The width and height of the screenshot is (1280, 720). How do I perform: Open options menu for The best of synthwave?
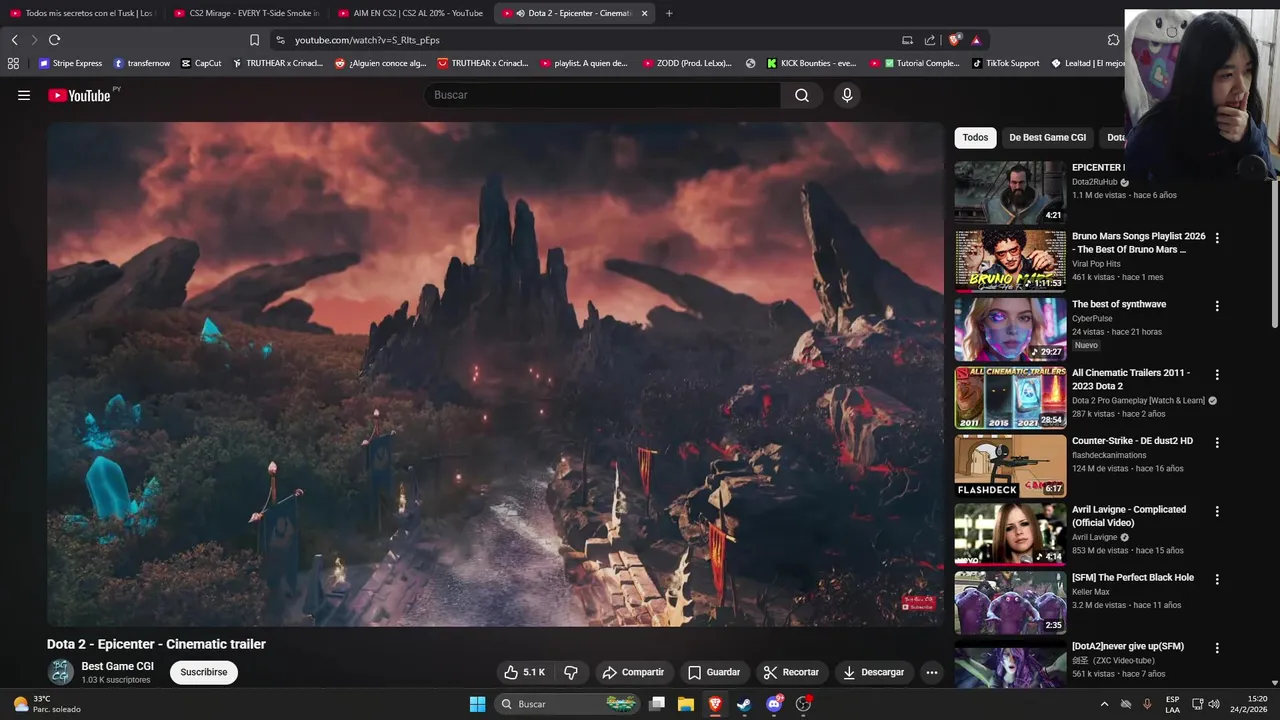(1217, 306)
